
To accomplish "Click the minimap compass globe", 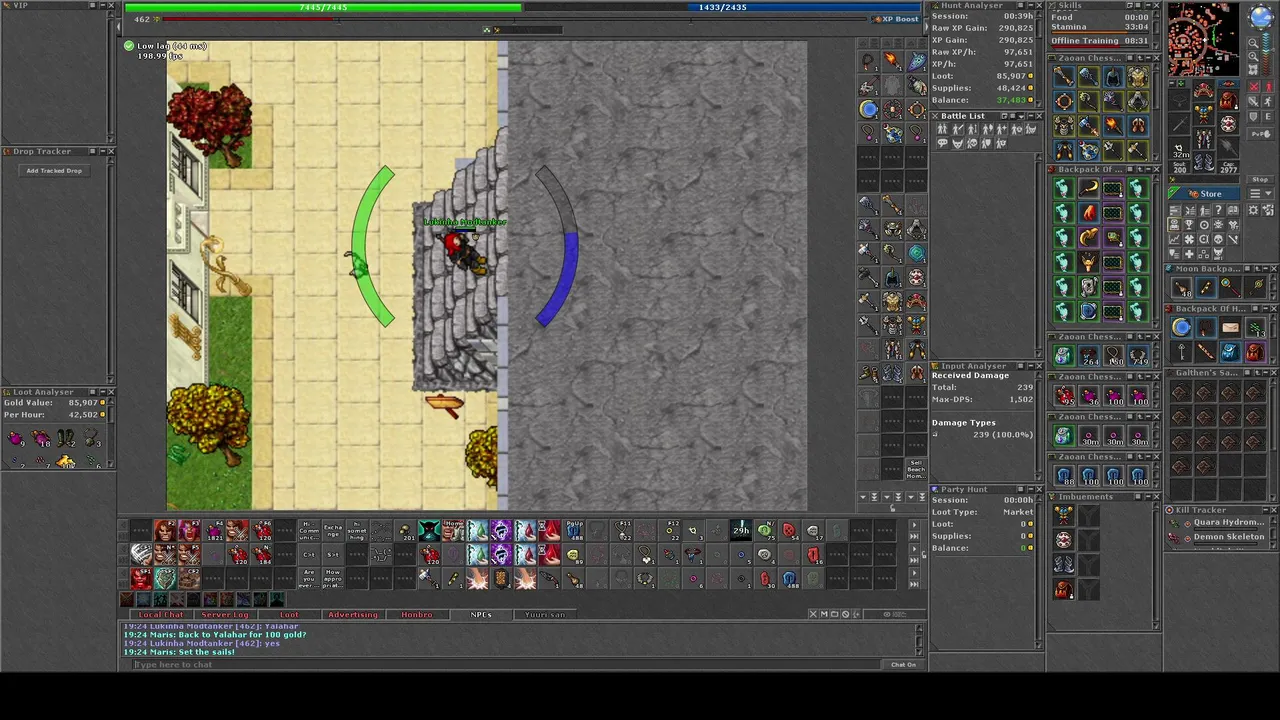I will click(1260, 18).
